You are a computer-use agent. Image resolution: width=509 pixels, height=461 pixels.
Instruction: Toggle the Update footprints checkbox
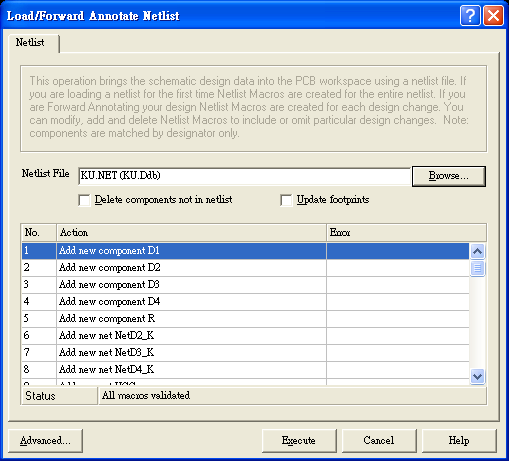tap(286, 200)
